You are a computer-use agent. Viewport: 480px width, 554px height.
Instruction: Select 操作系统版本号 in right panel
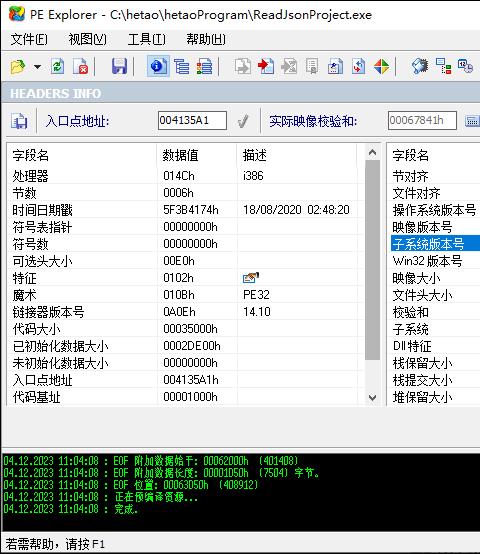434,210
